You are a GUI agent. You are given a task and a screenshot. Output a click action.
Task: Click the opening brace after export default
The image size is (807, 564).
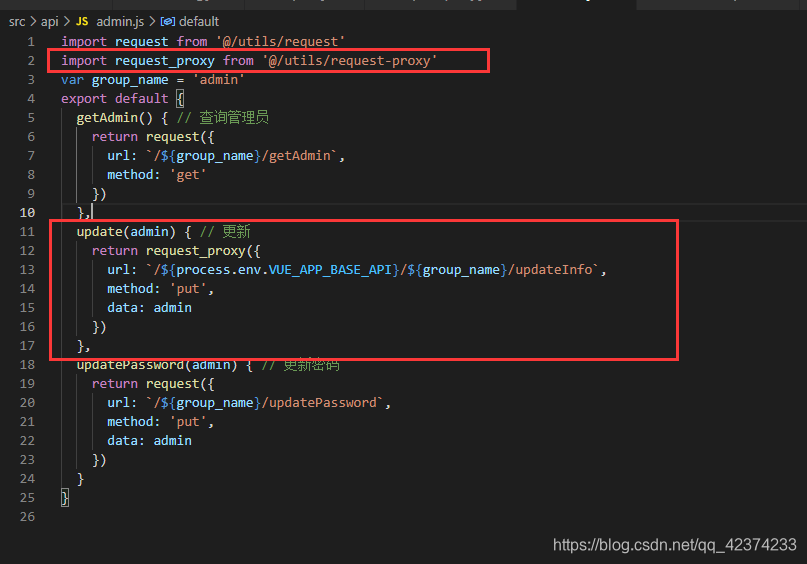point(180,99)
